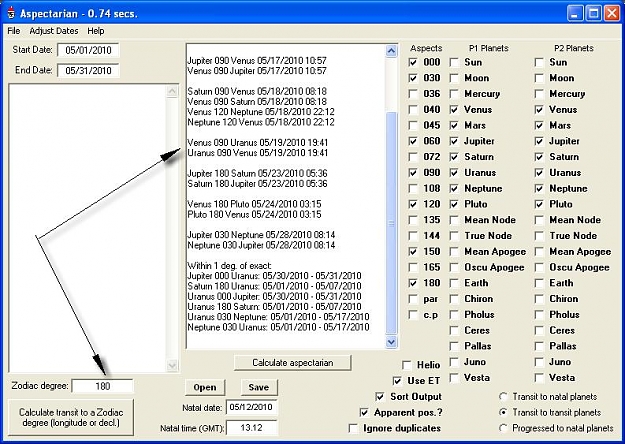
Task: Click result line Jupiter 180 Saturn 05/23/2010
Action: pos(257,173)
